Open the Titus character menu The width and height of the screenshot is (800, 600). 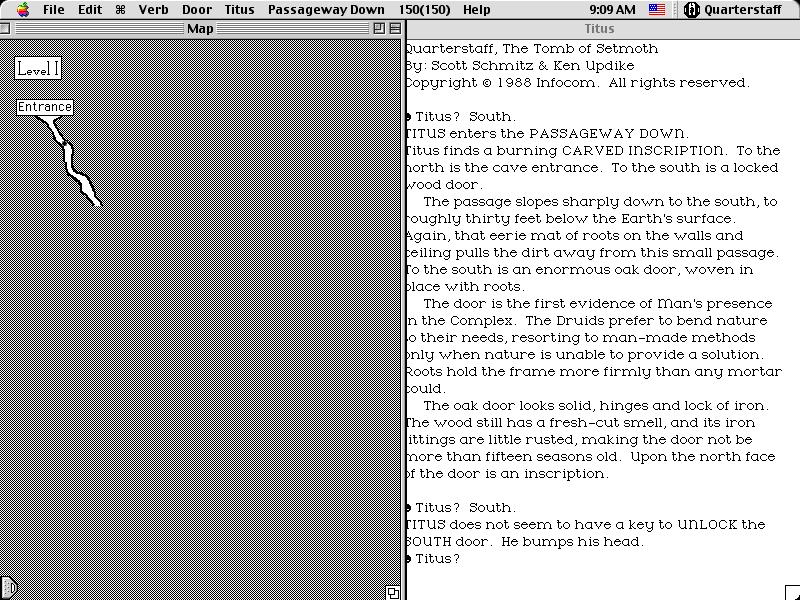pos(239,9)
